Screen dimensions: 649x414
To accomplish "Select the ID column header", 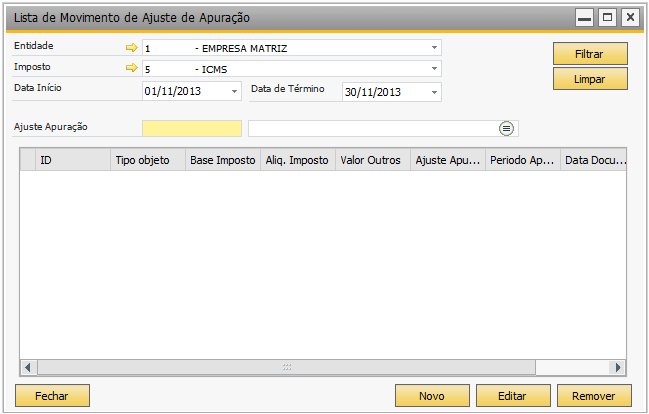I will [x=73, y=160].
